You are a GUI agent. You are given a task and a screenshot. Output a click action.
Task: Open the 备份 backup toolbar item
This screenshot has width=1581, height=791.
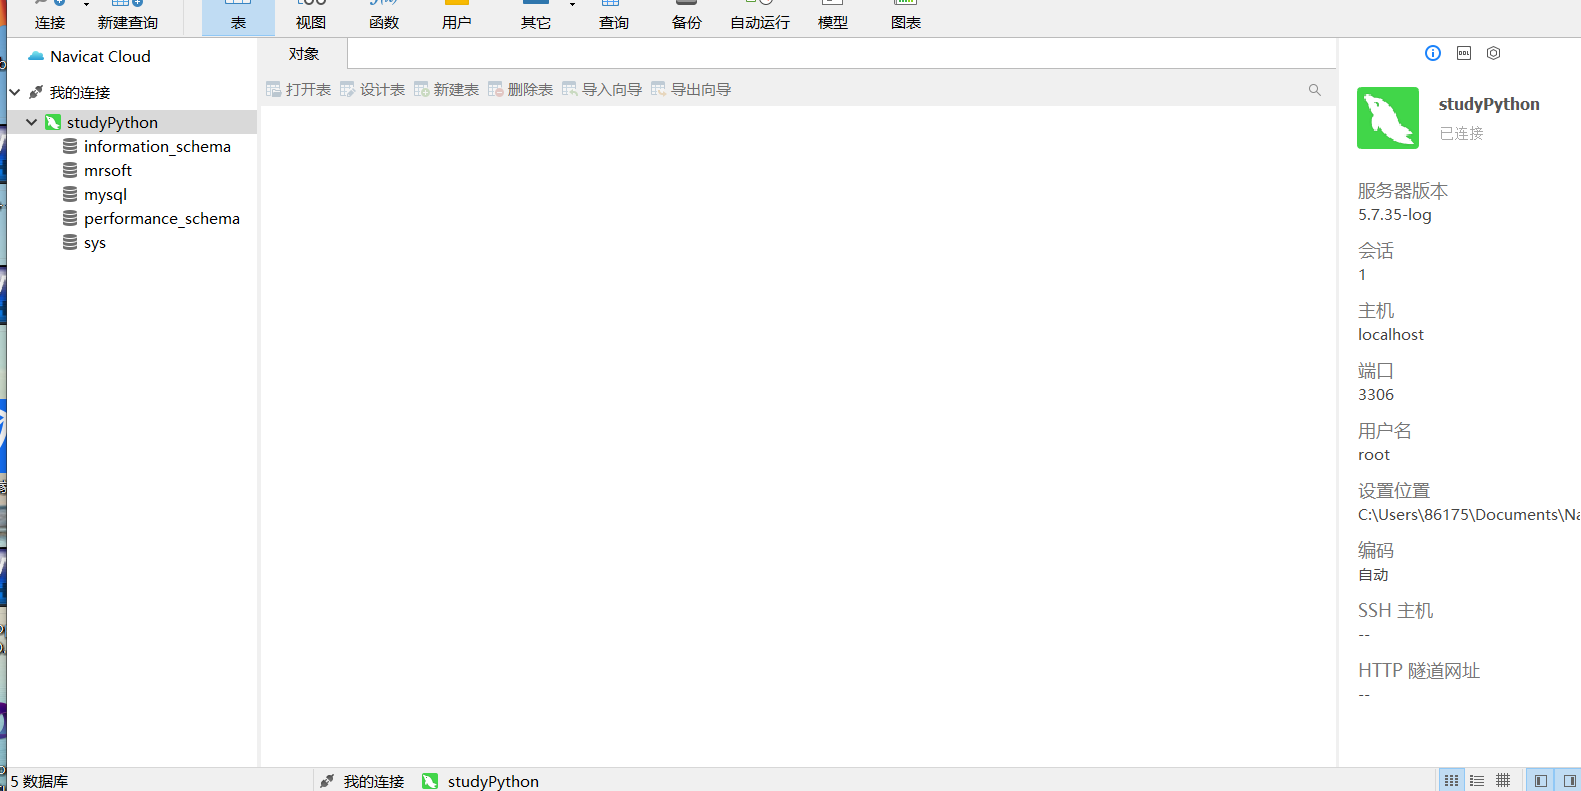click(x=687, y=16)
